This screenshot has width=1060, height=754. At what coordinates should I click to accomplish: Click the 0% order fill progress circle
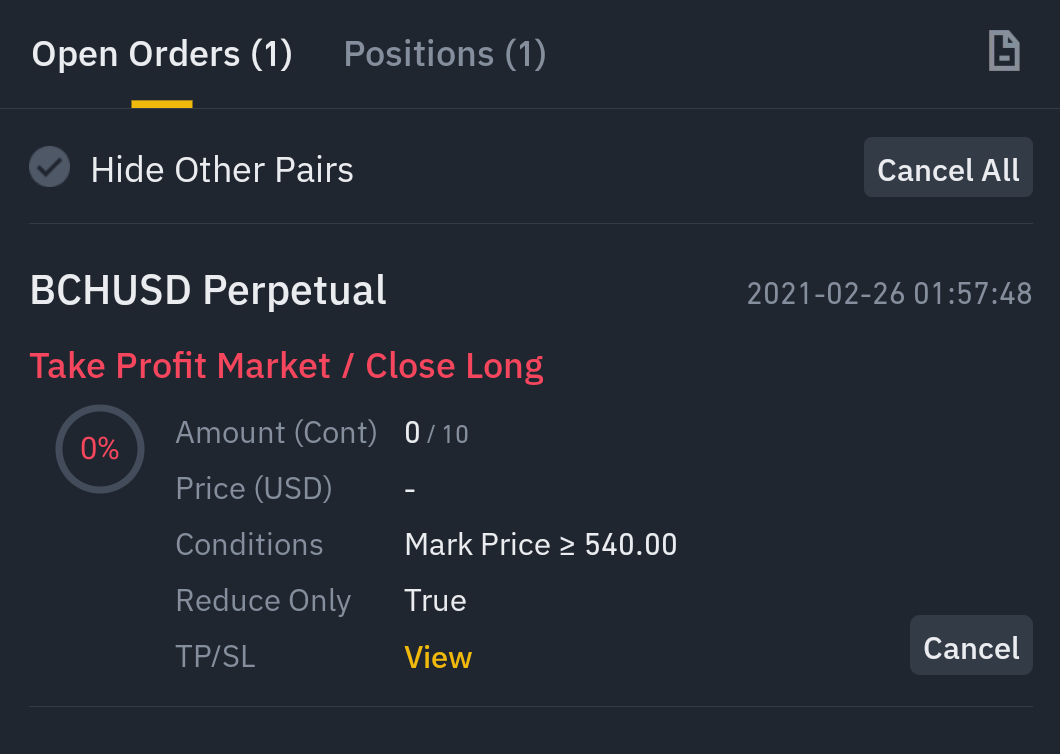click(x=100, y=448)
